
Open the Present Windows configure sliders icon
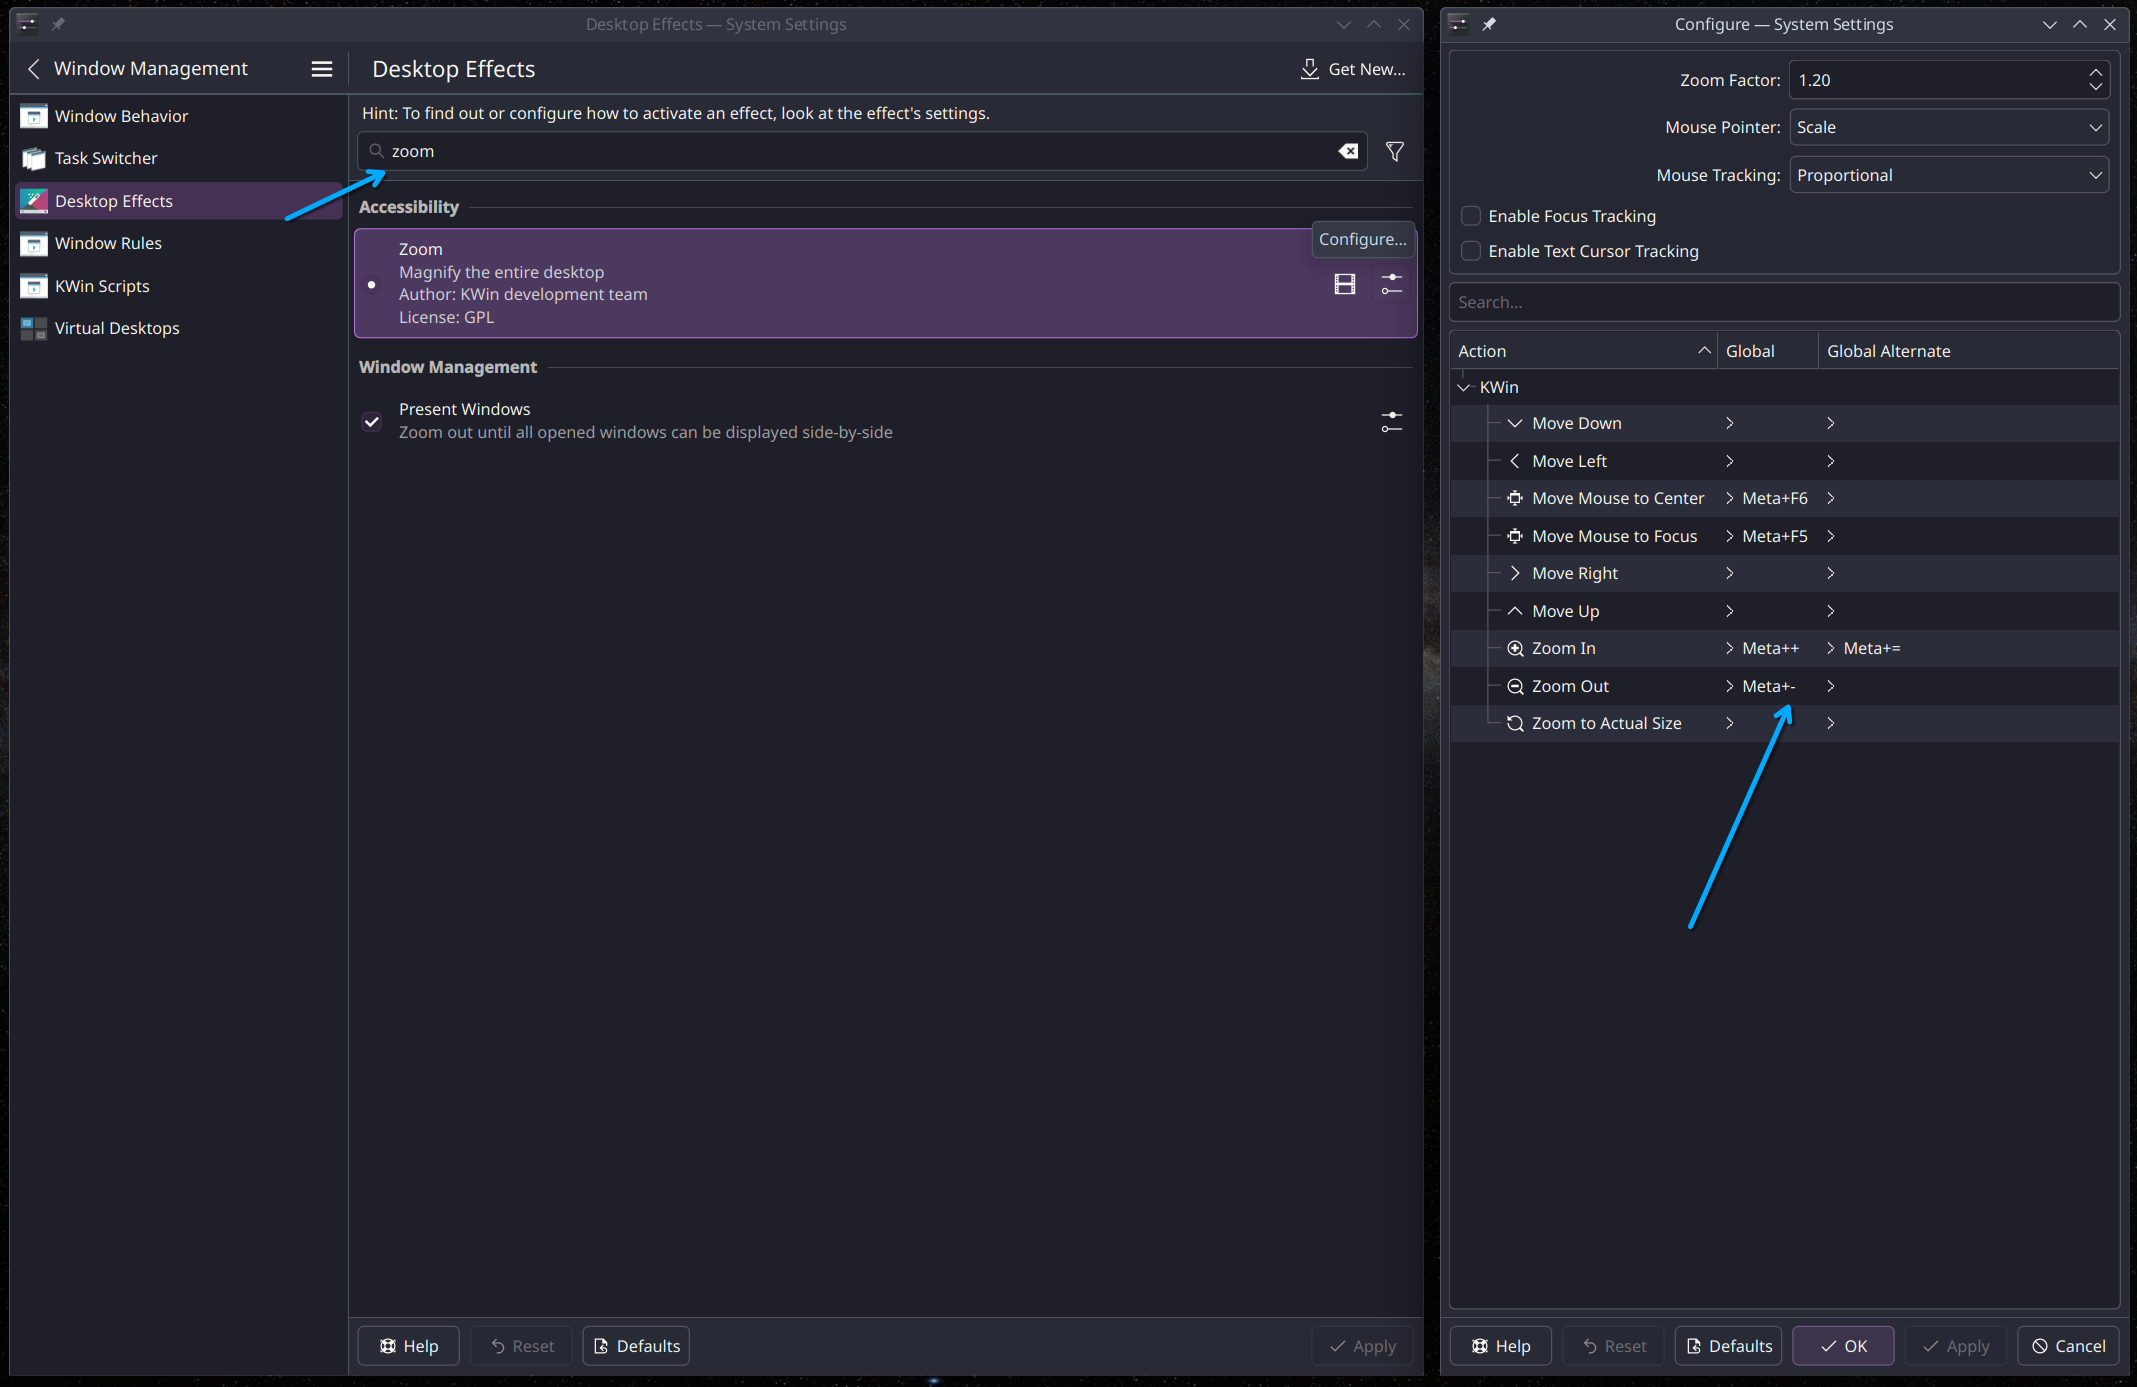click(x=1391, y=422)
